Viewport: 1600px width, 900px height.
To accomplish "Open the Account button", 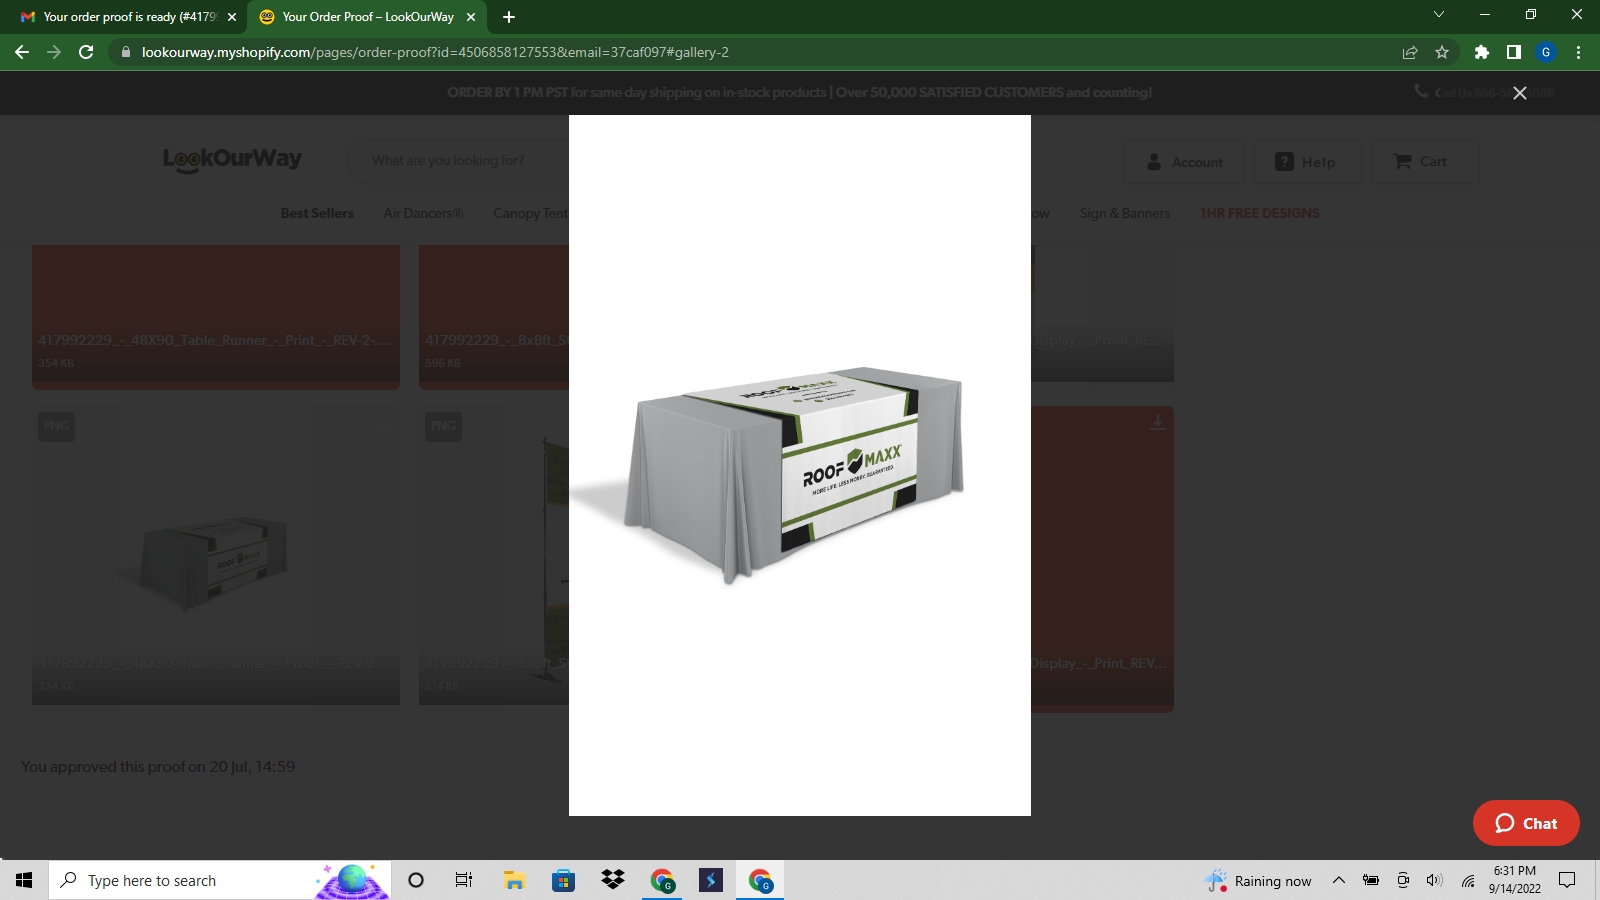I will (x=1184, y=162).
